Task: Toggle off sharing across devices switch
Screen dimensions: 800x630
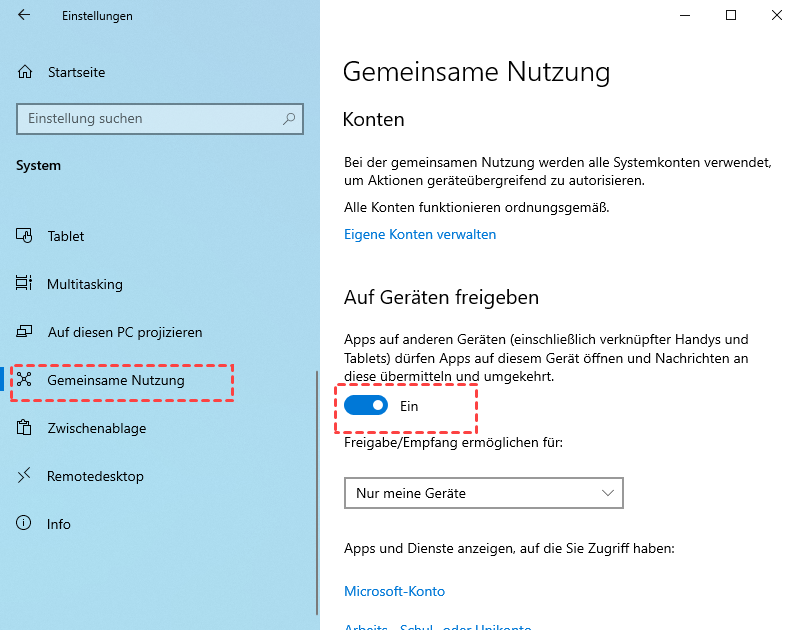Action: click(x=366, y=406)
